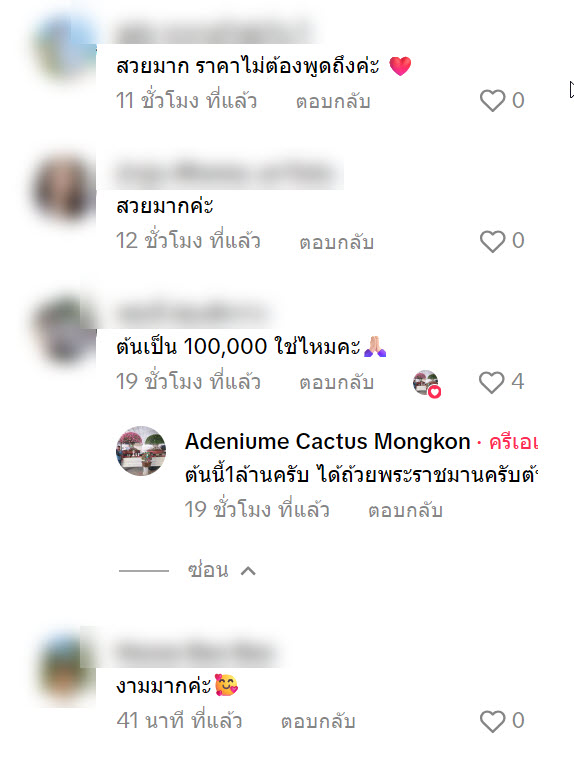Reply to the 12 ชั่วโมง ที่แล้ว comment

337,242
